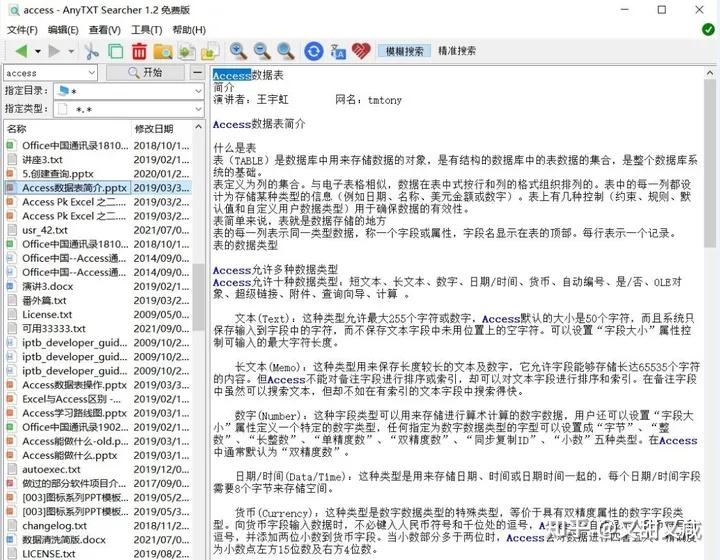720x560 pixels.
Task: Click the highlighted Access word in preview title
Action: click(232, 75)
